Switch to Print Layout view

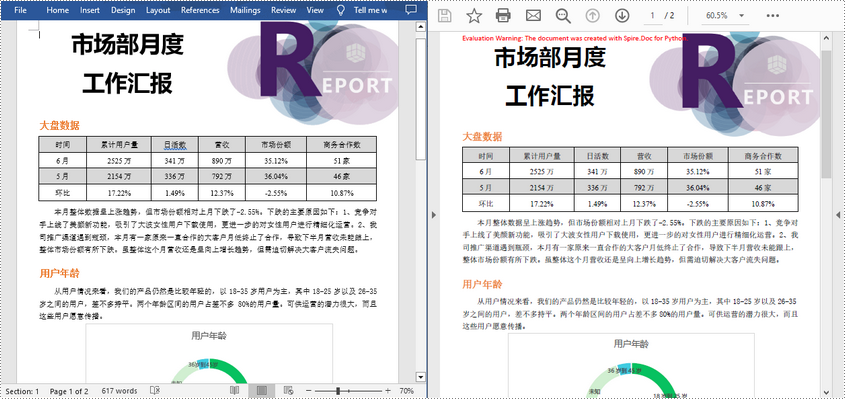pyautogui.click(x=262, y=390)
